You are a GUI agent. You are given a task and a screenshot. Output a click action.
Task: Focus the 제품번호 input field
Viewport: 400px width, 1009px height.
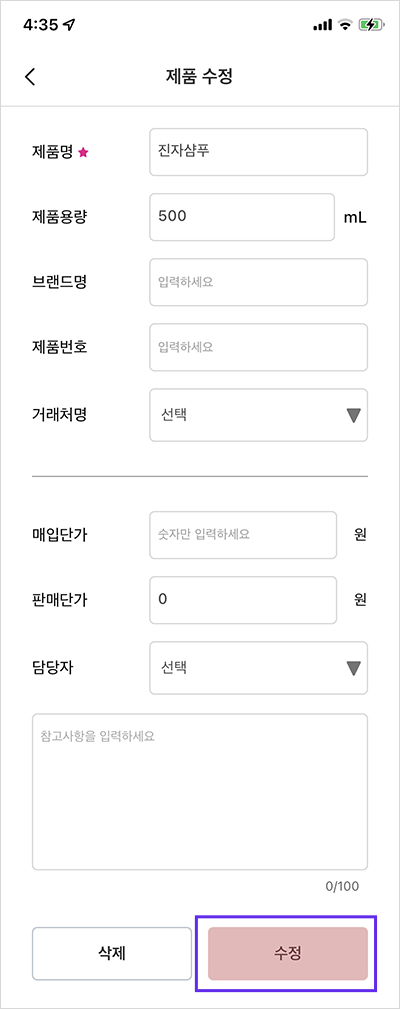click(x=259, y=347)
